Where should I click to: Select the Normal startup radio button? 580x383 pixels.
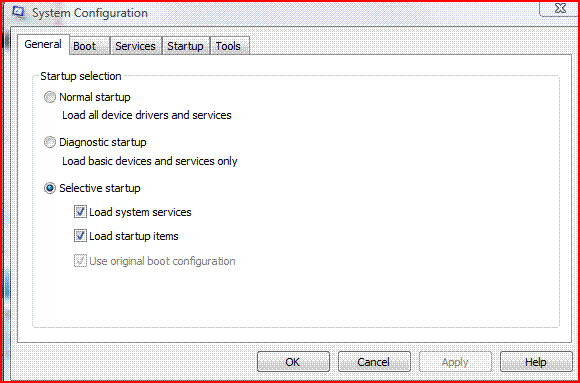pos(50,98)
